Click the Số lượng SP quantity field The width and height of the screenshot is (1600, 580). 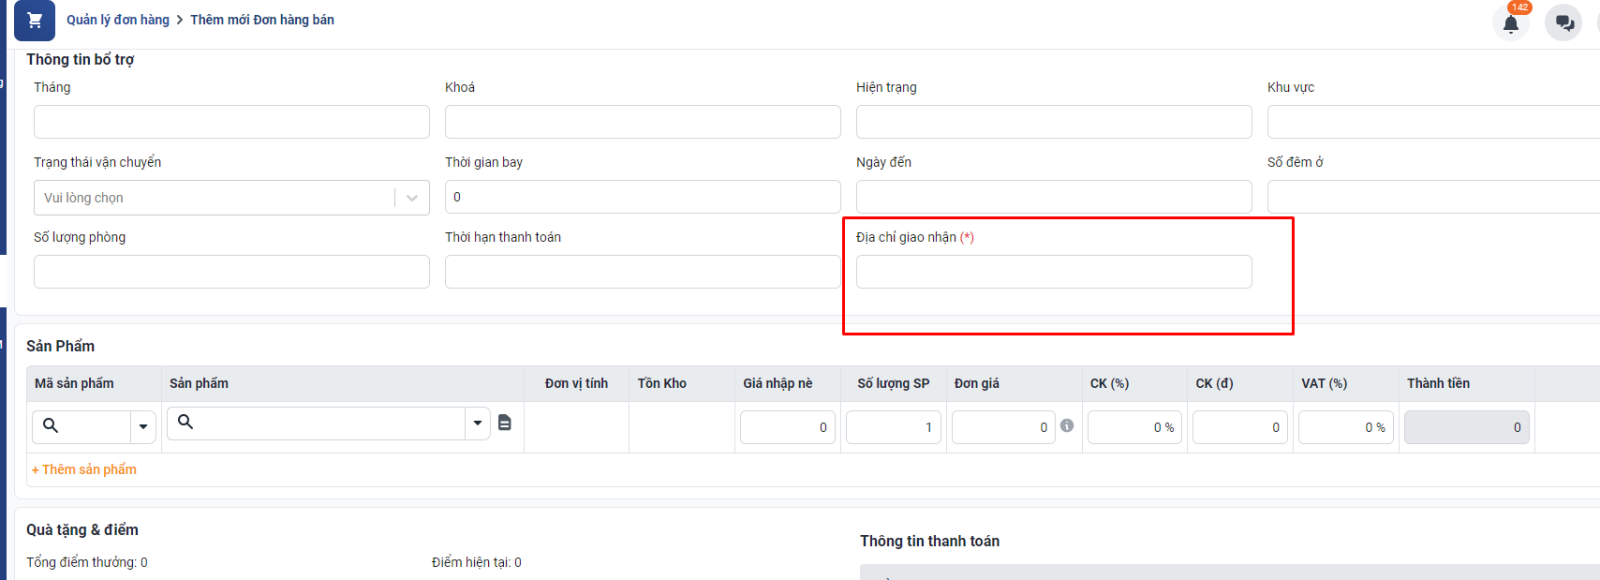tap(892, 427)
